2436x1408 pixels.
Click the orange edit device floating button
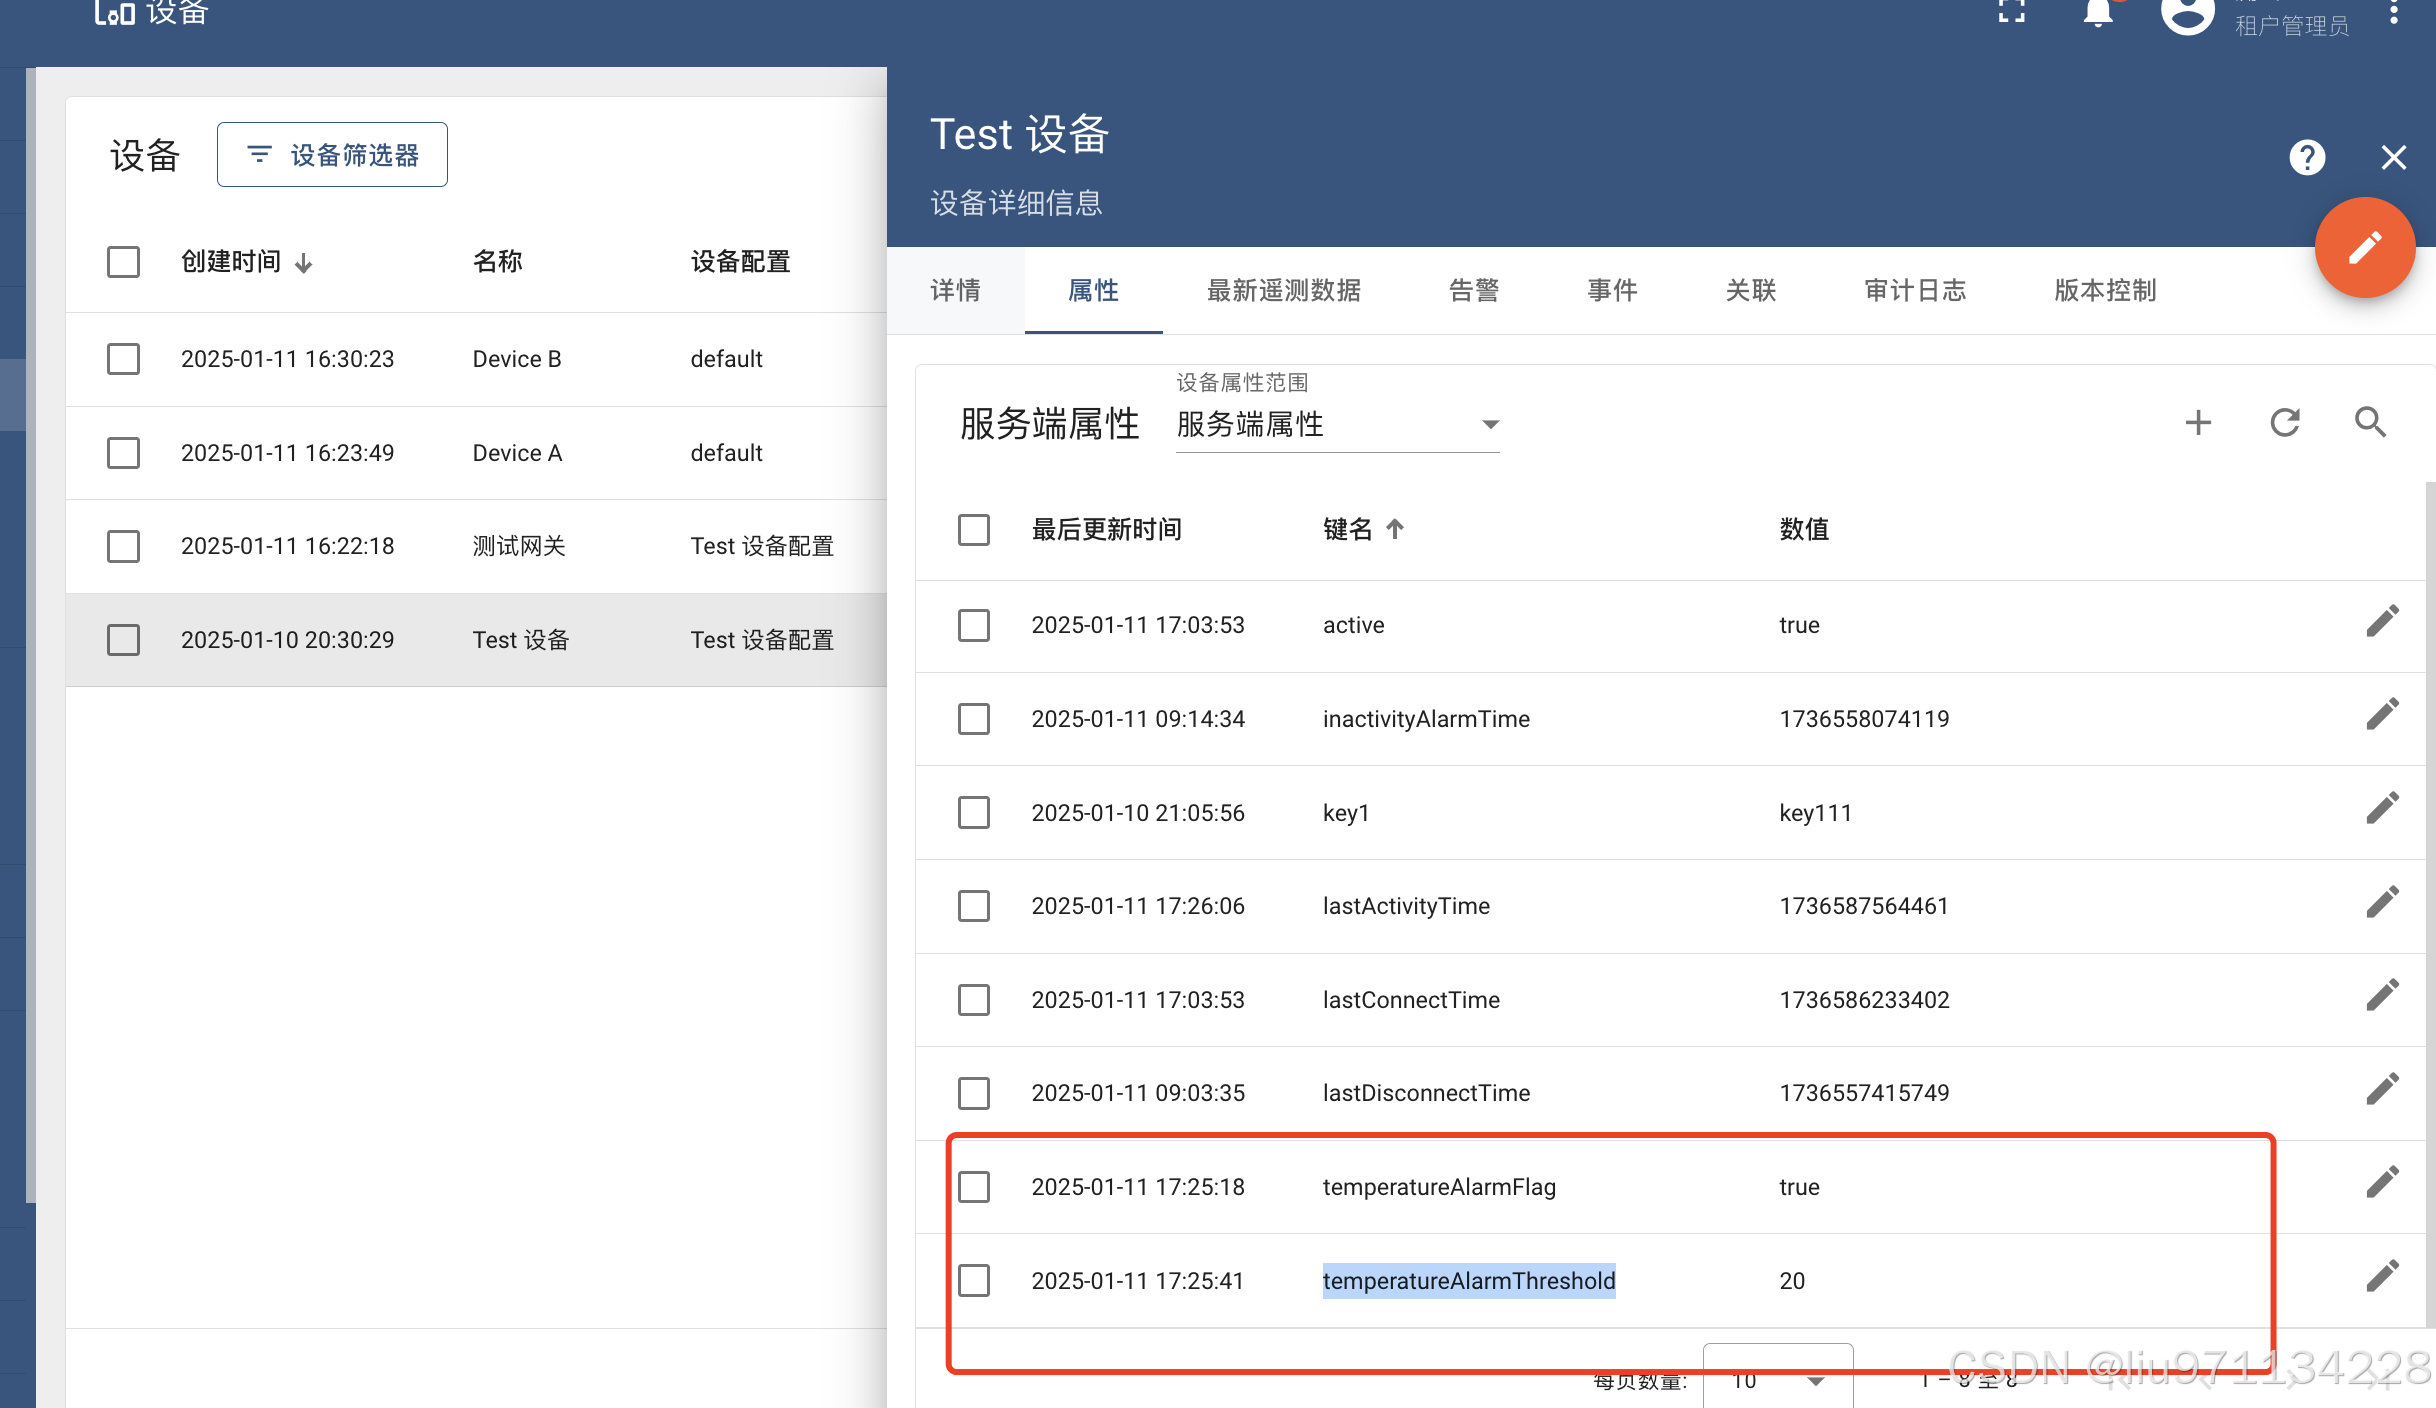[2364, 248]
